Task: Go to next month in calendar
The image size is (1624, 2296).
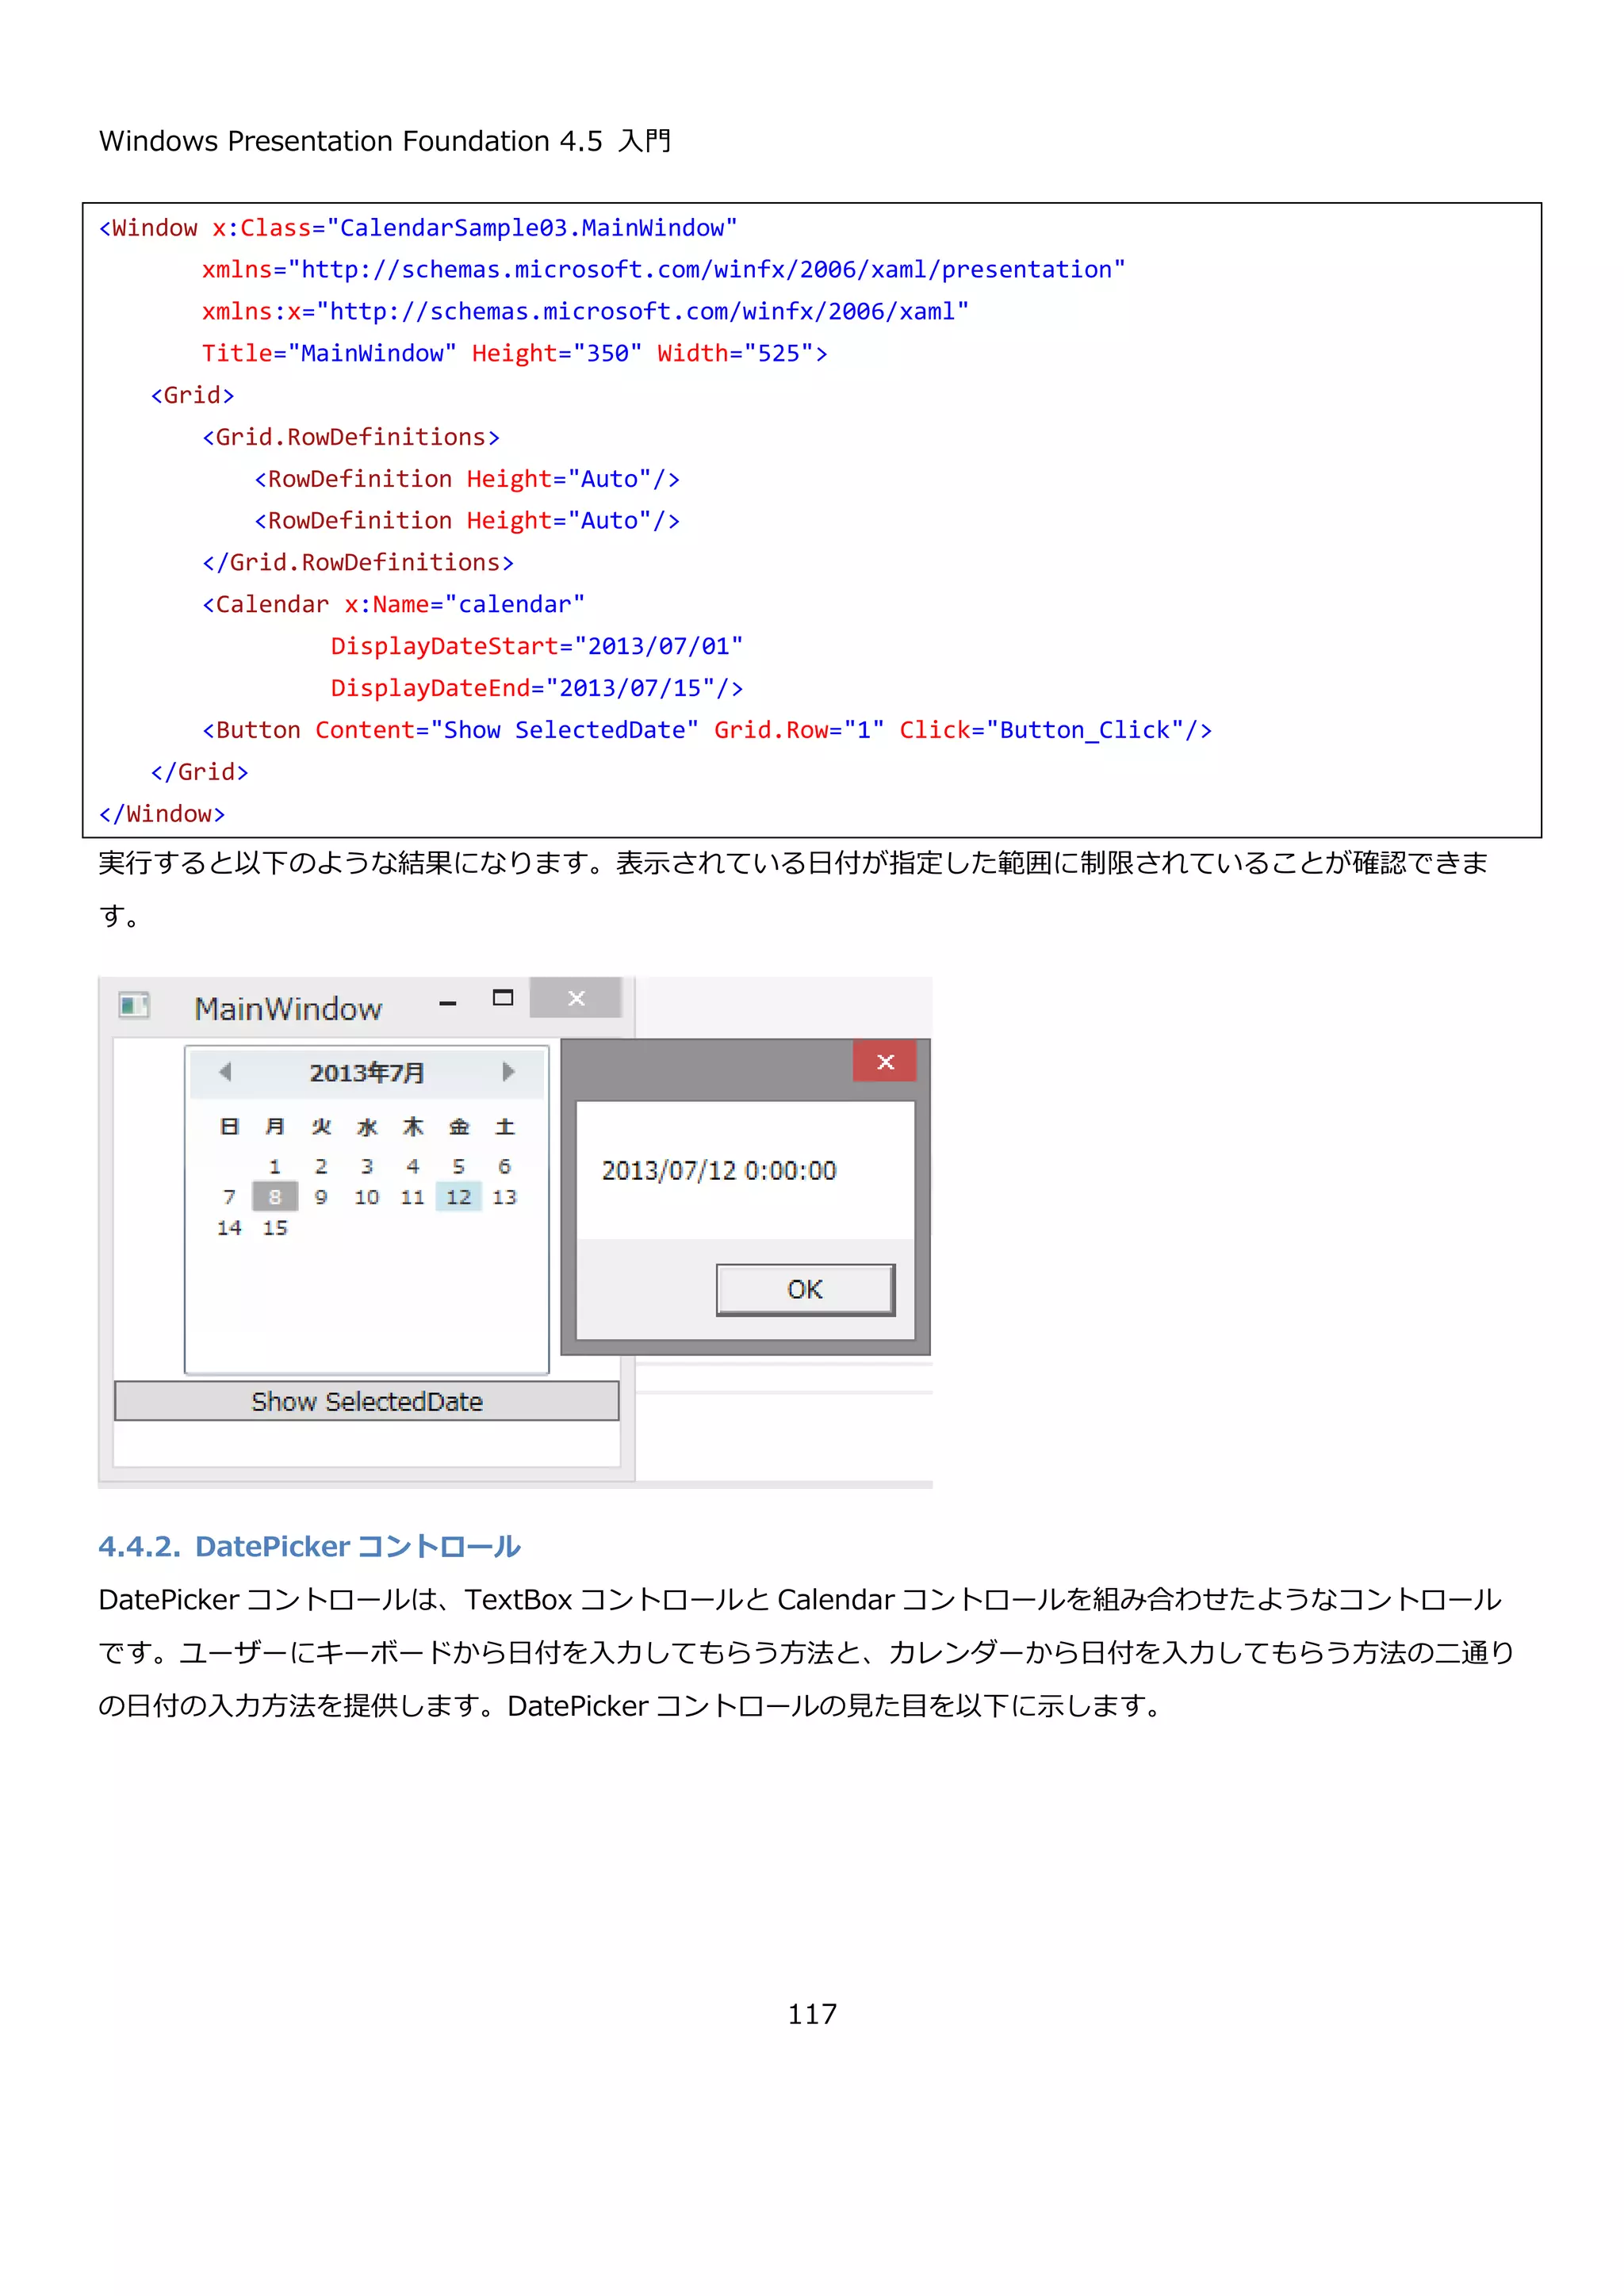Action: click(x=508, y=1072)
